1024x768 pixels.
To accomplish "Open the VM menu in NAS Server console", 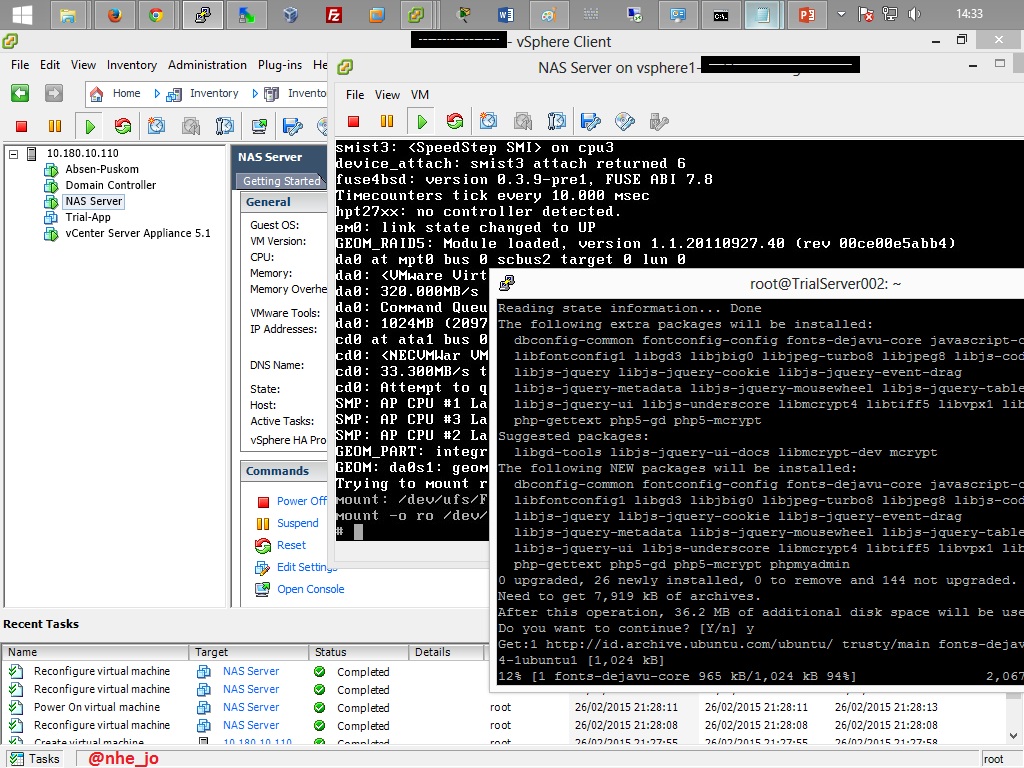I will pos(420,95).
